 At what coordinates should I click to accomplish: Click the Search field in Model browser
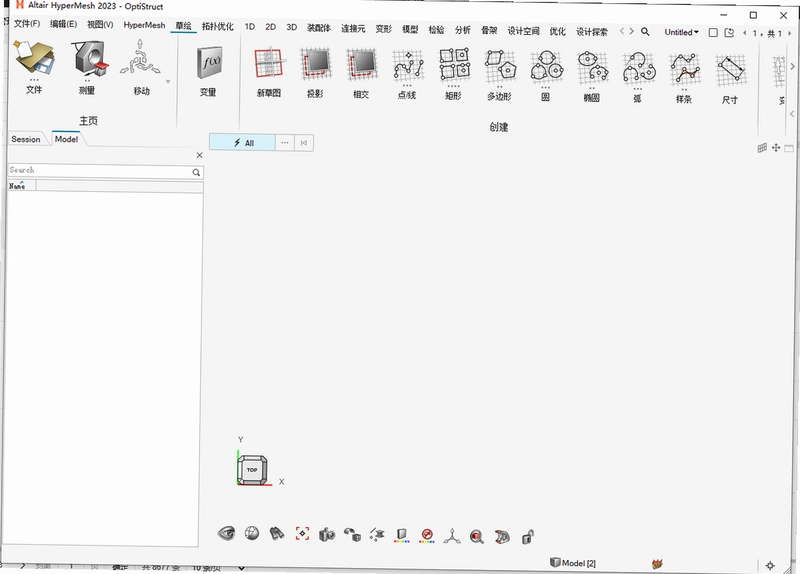106,171
